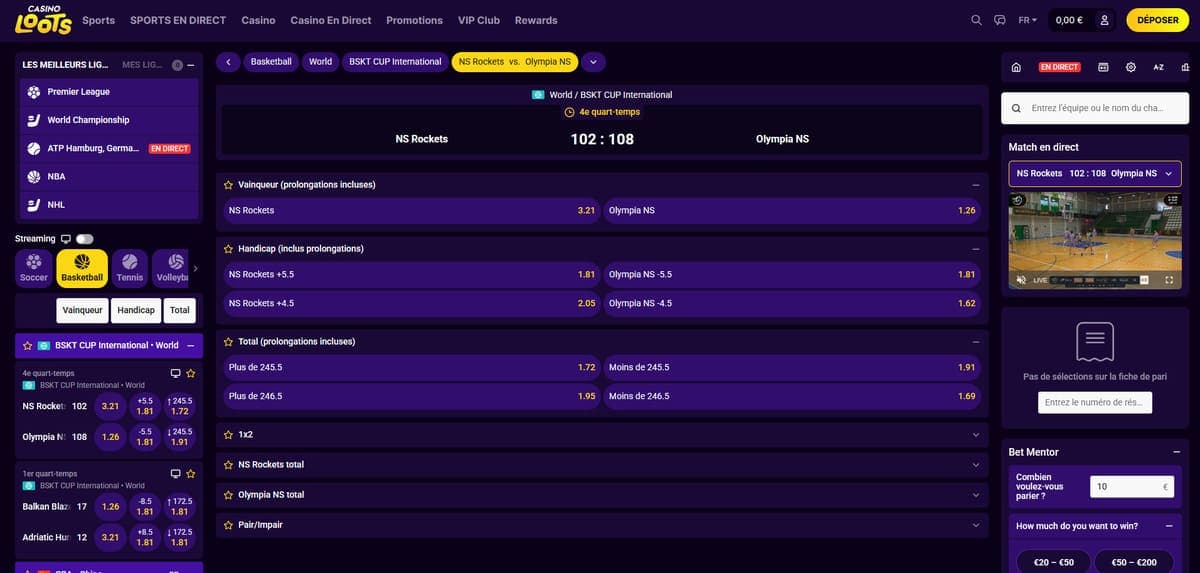
Task: Click the reservation number input field
Action: pos(1095,402)
